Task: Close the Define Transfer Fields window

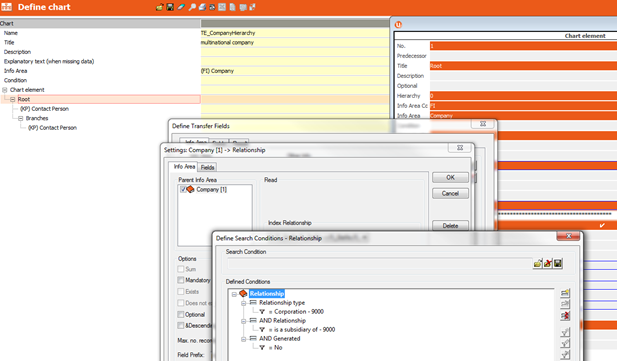Action: 483,124
